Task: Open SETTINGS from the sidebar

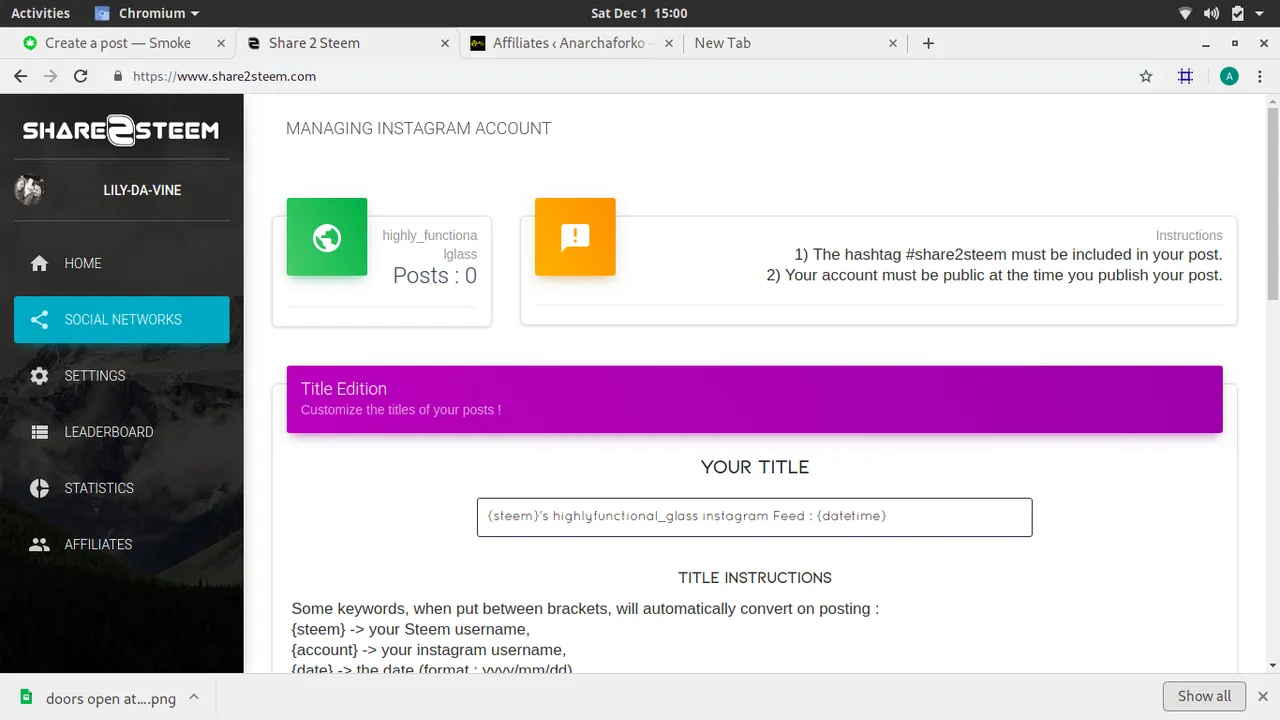Action: 121,376
